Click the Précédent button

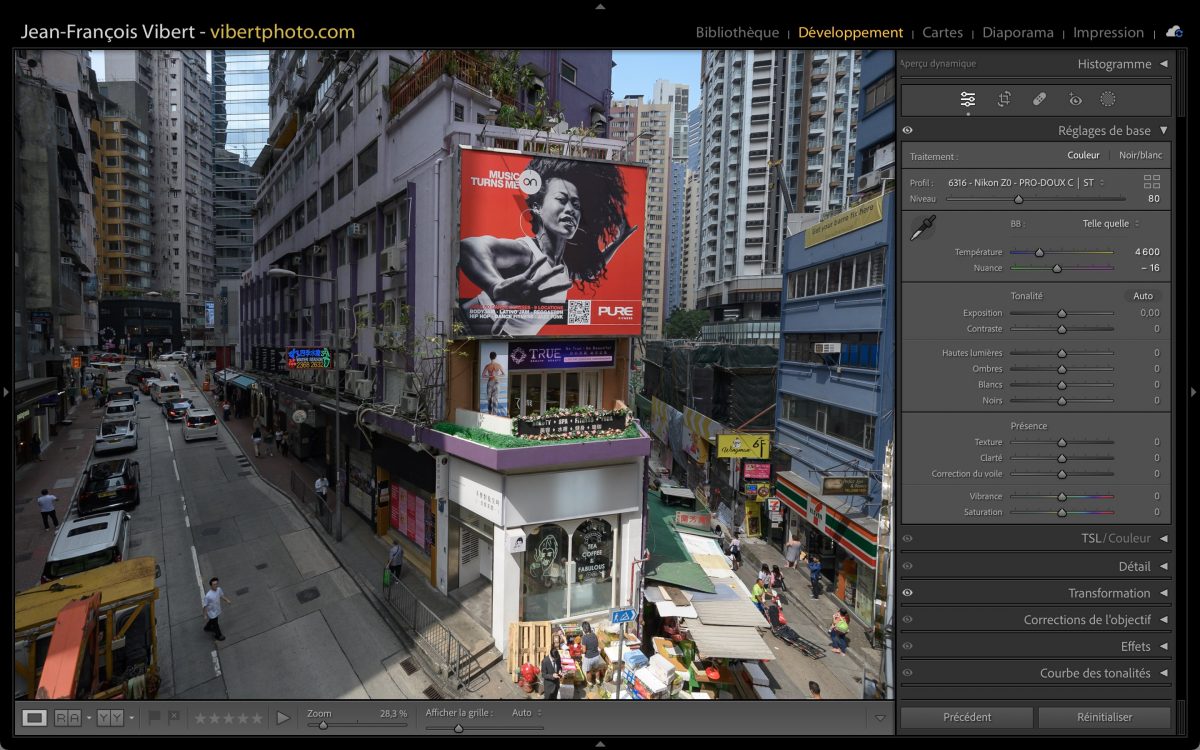tap(967, 717)
